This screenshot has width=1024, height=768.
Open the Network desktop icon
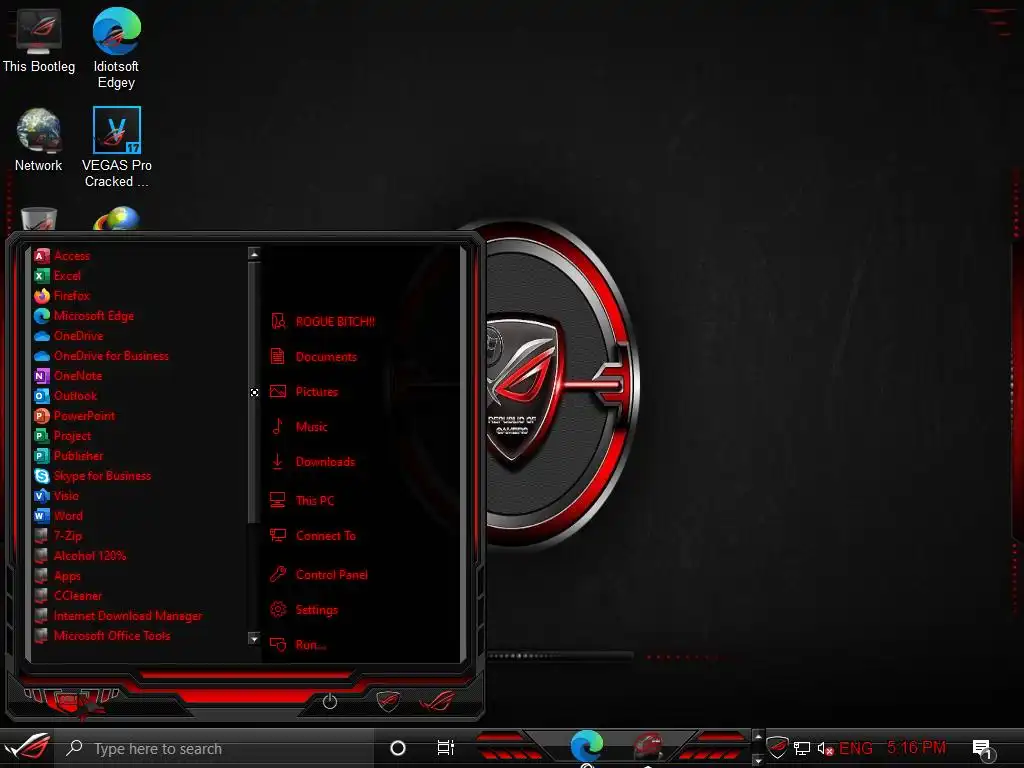[x=39, y=140]
